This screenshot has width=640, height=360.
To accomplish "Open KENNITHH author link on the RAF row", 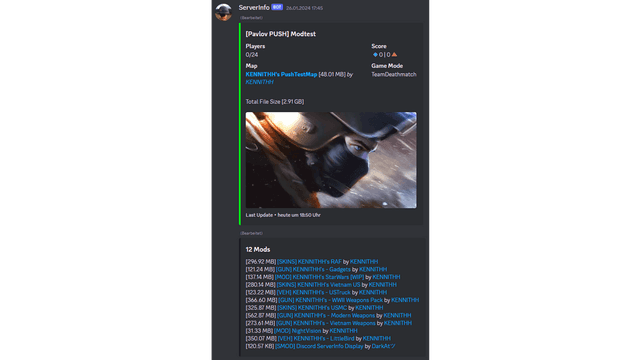I will click(x=364, y=262).
